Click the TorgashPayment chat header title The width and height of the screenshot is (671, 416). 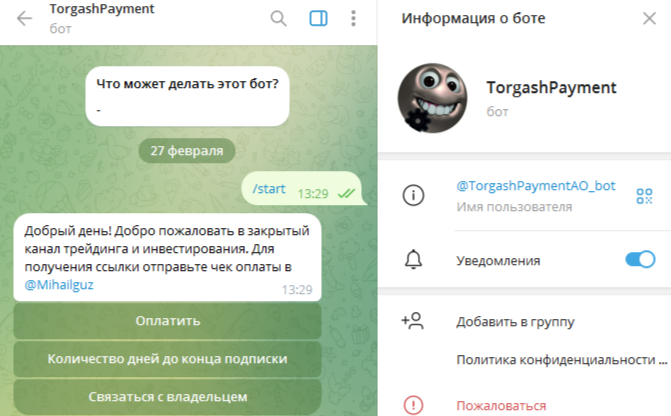[x=102, y=9]
